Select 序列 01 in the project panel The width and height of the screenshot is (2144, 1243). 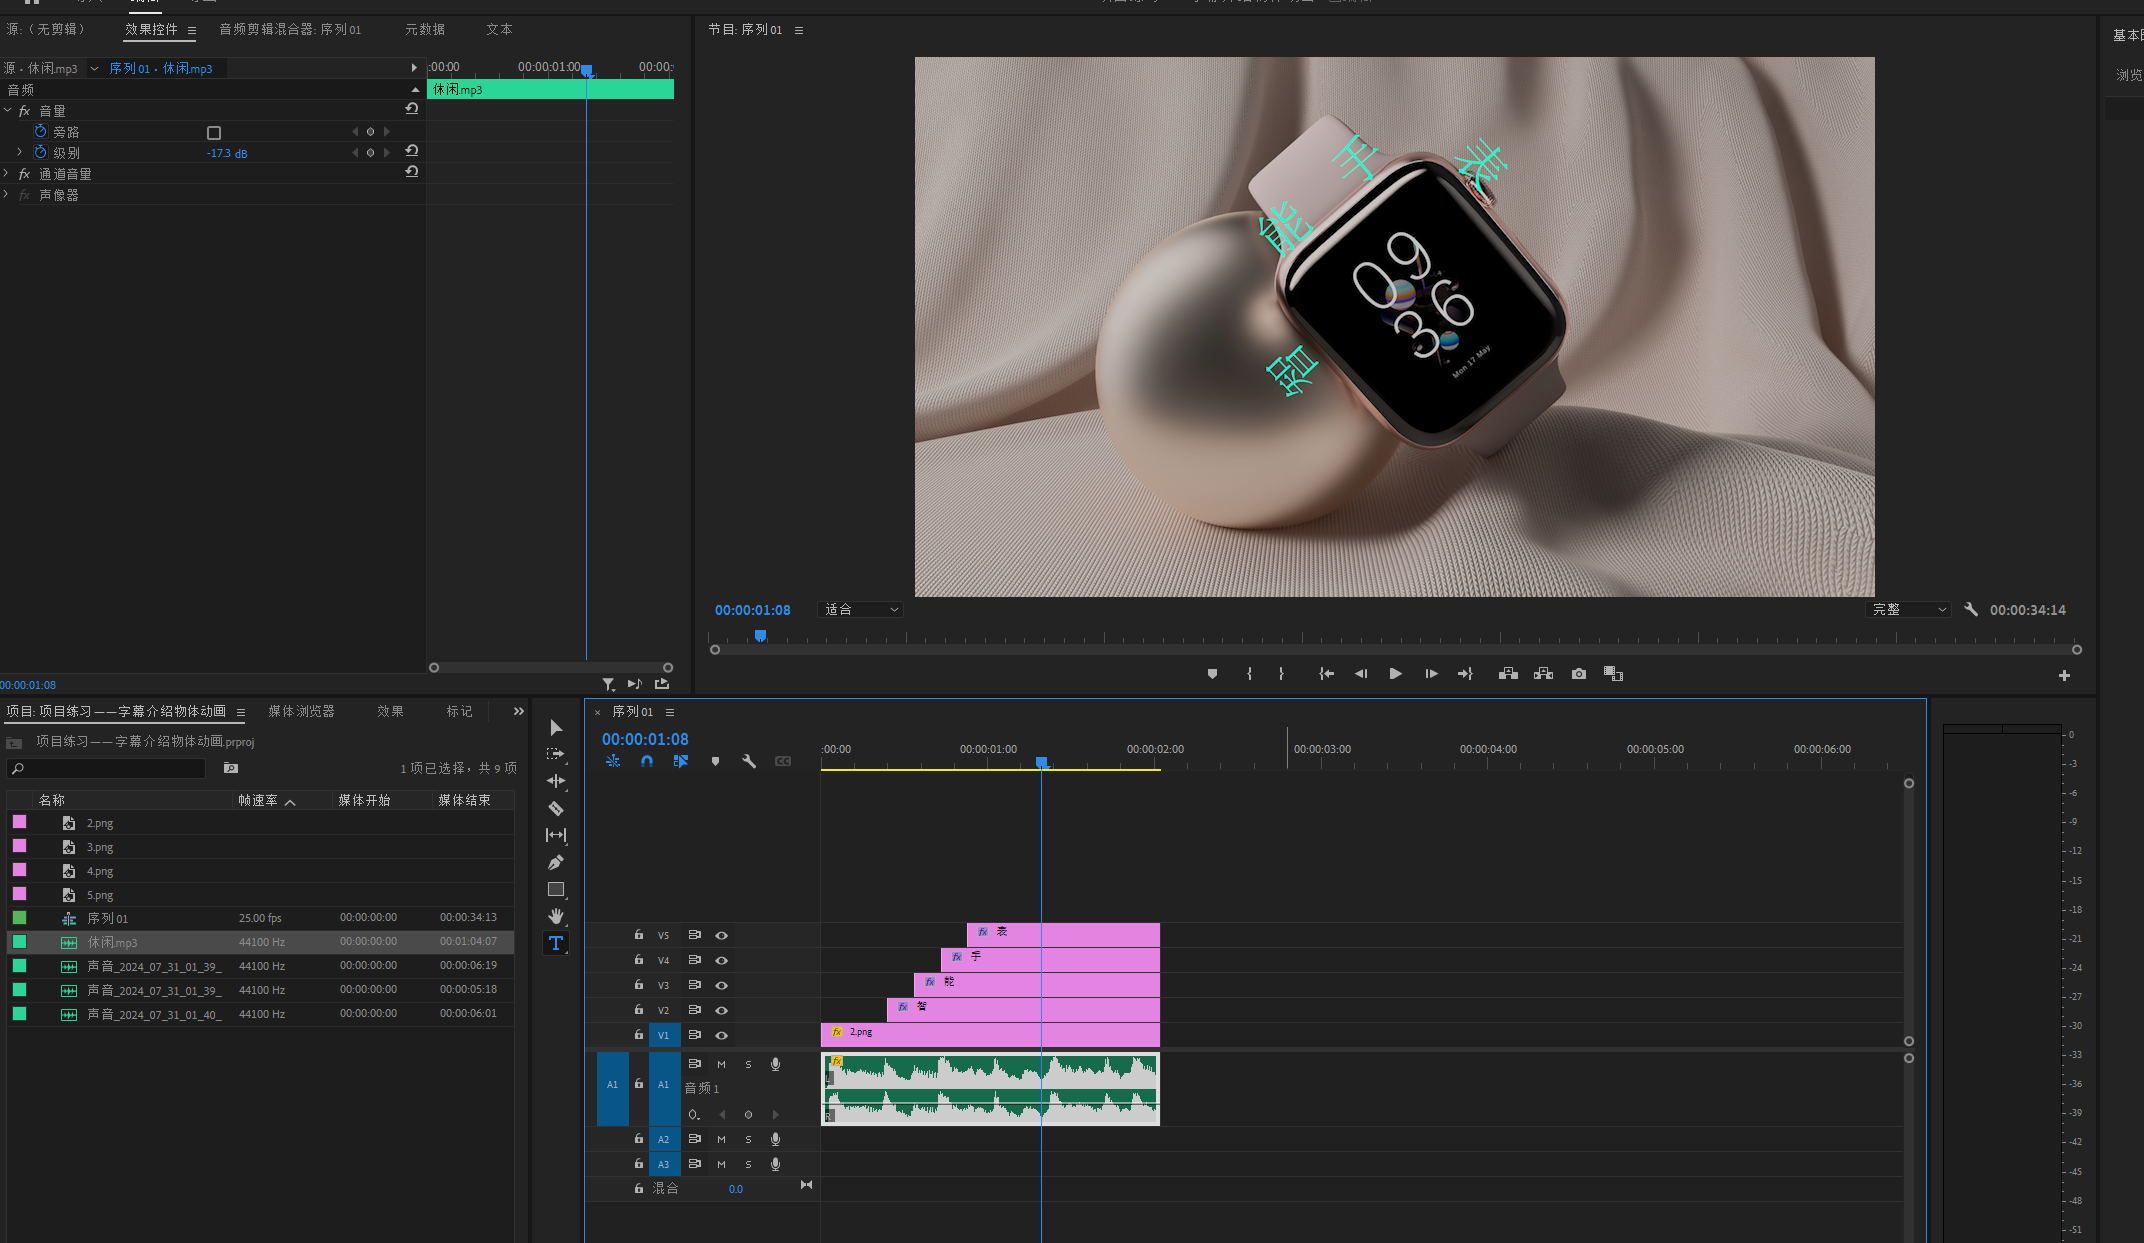[107, 918]
